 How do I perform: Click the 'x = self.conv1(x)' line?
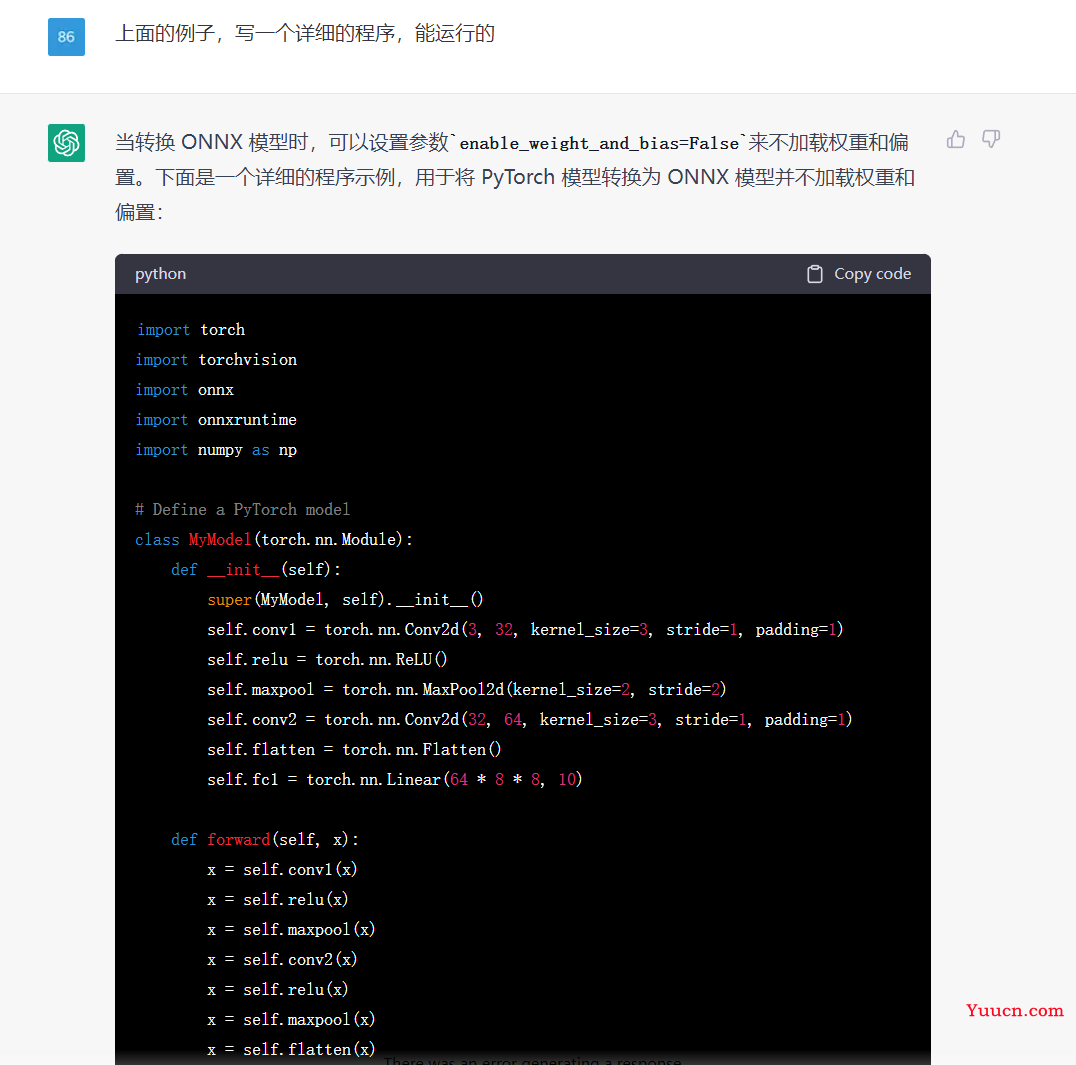point(282,869)
